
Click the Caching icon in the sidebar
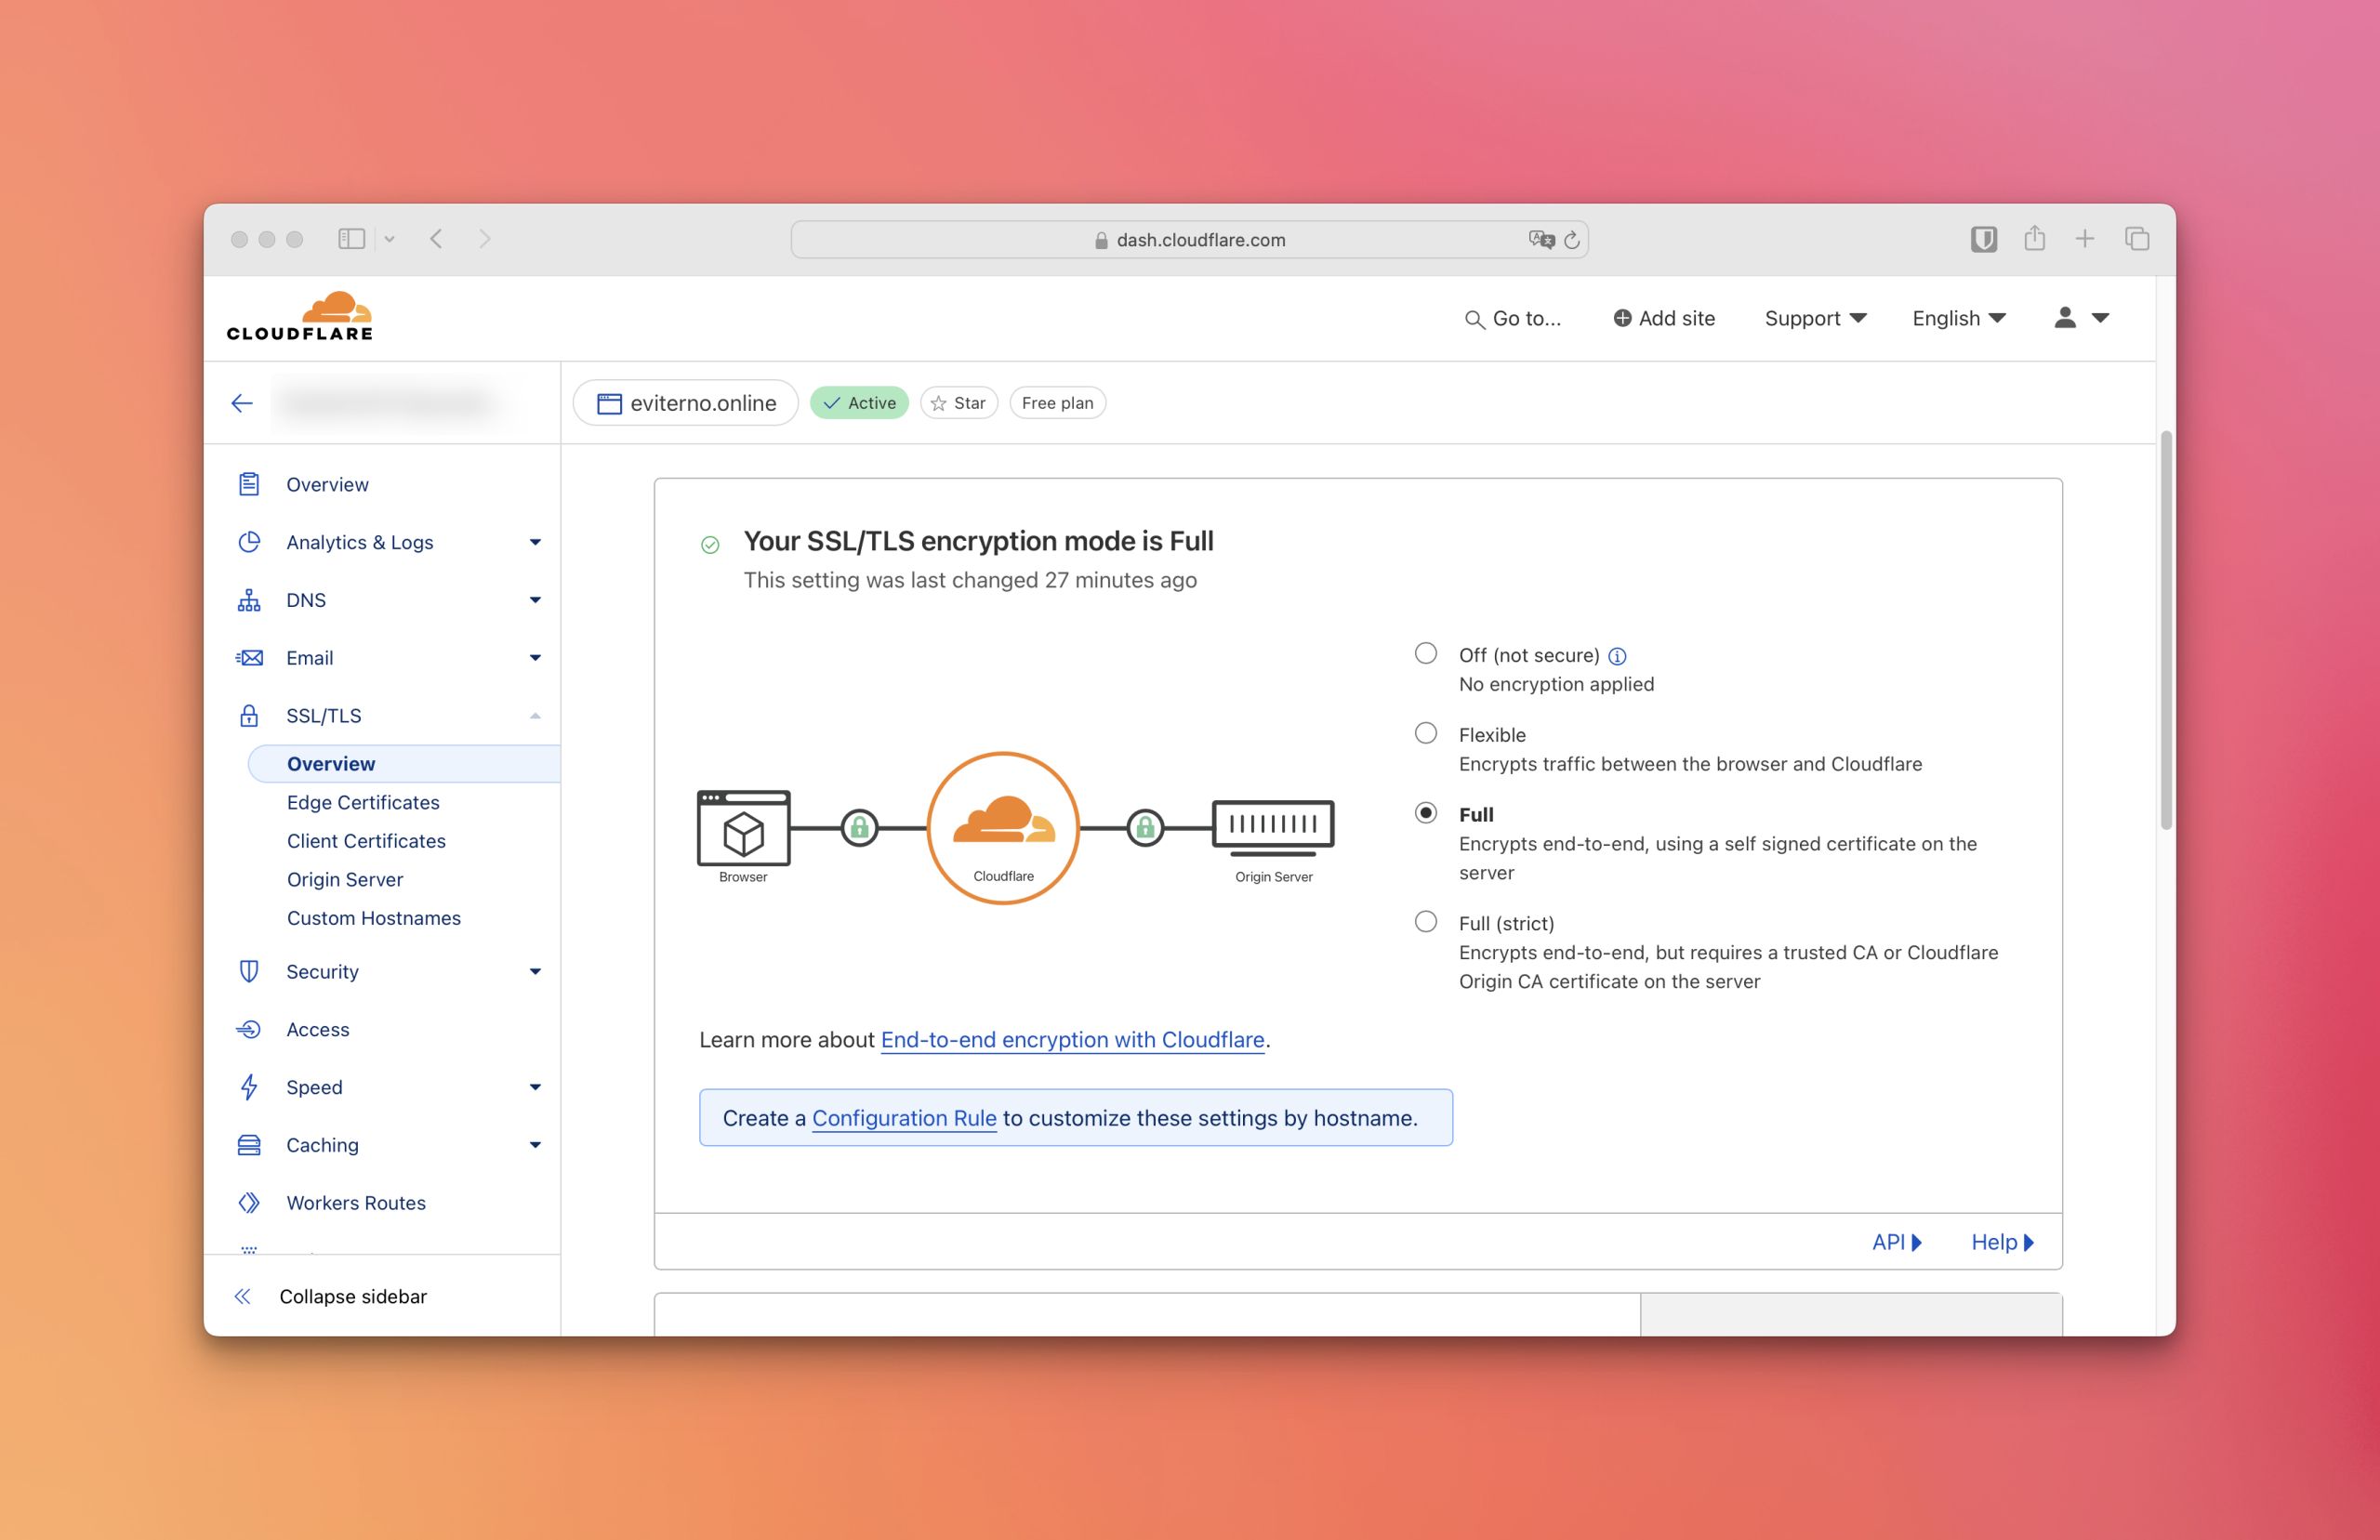coord(249,1145)
